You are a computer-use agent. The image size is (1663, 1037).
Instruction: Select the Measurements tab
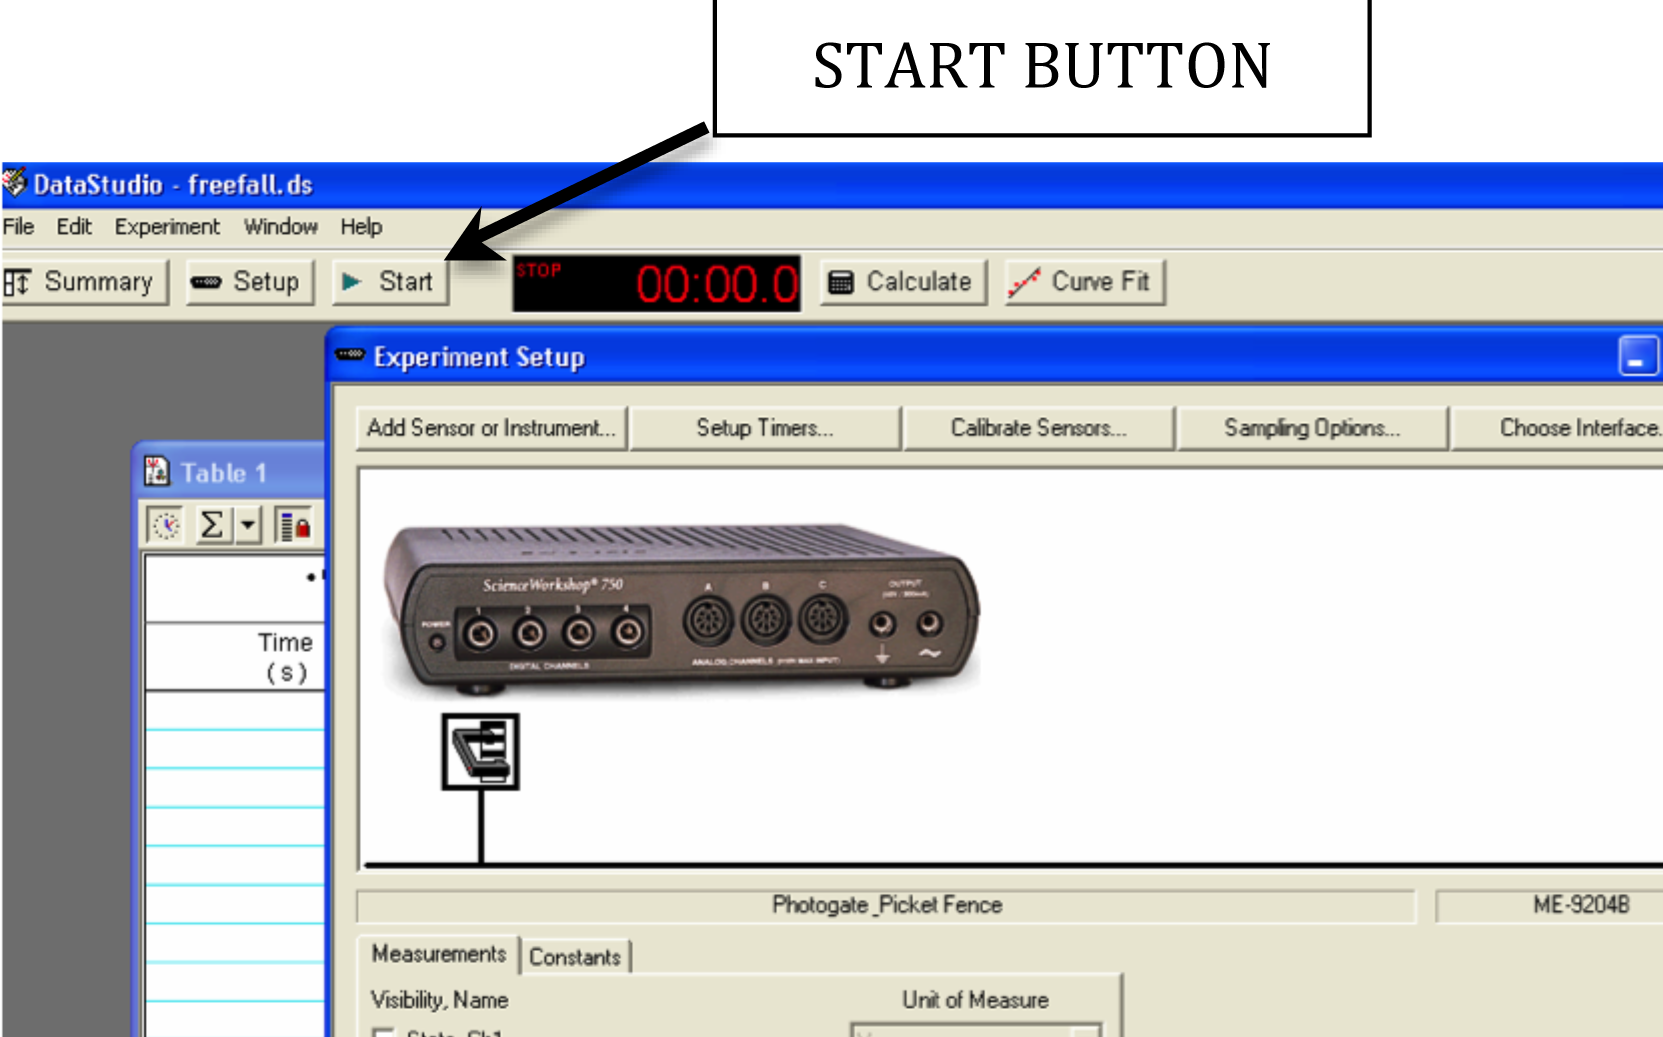[439, 954]
